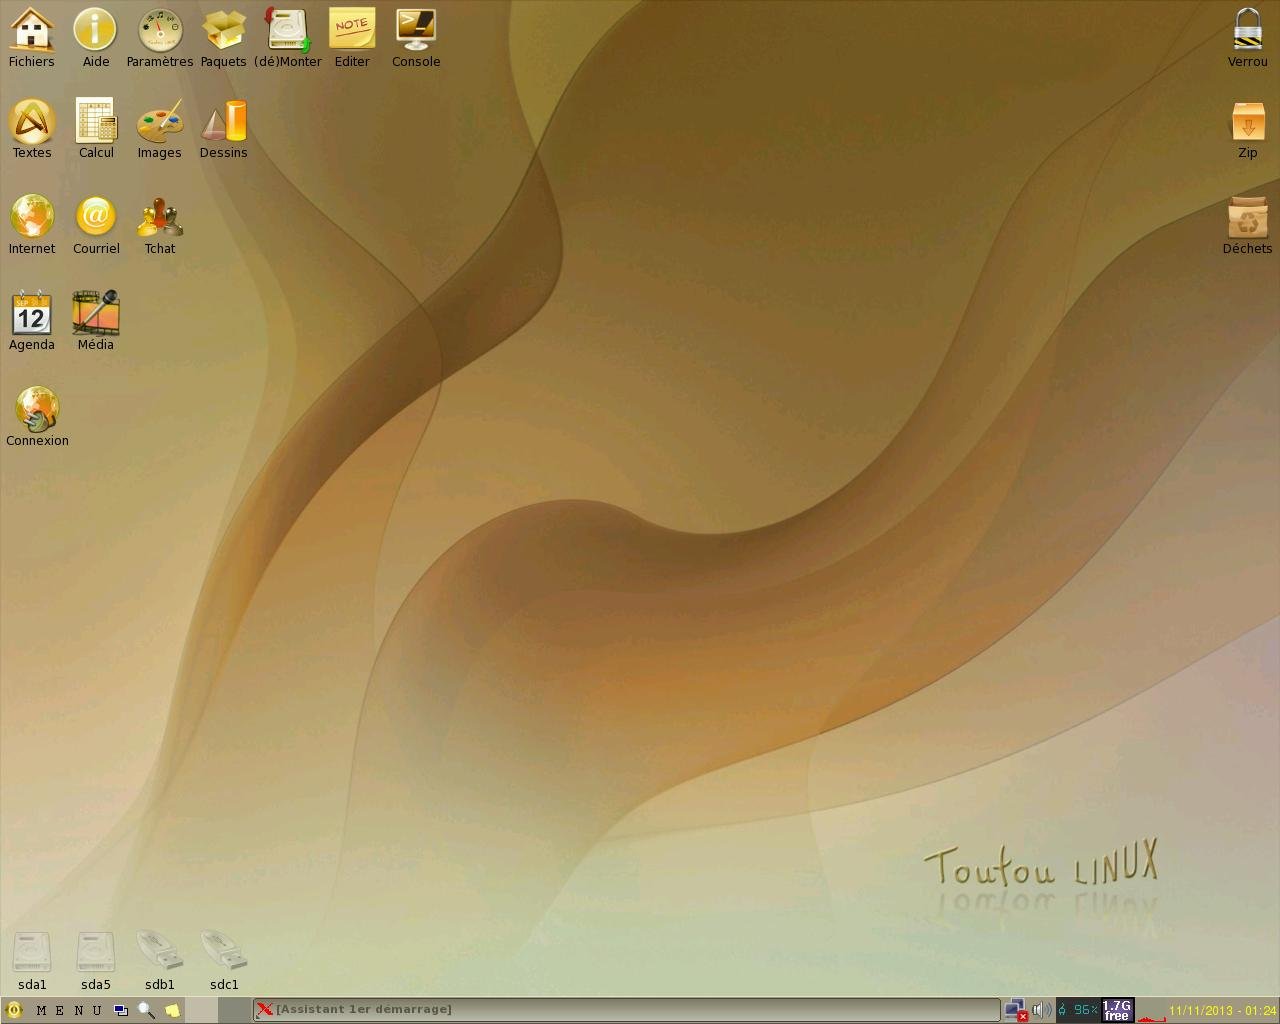
Task: Select the Assistant 1er démarrage taskbar item
Action: pyautogui.click(x=625, y=1010)
